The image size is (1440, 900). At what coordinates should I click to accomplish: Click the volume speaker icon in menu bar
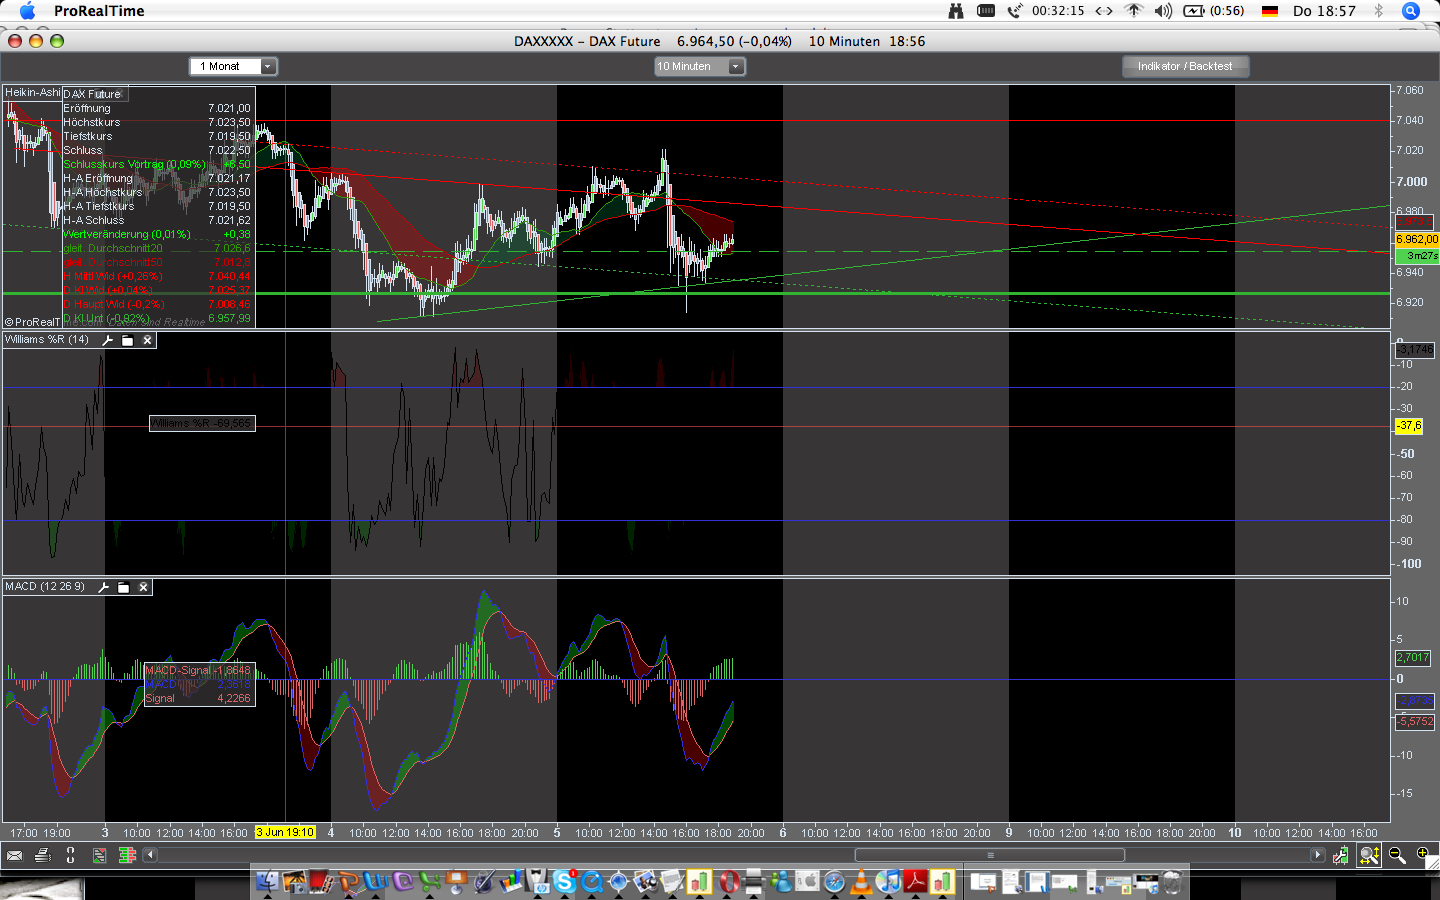[x=1163, y=11]
